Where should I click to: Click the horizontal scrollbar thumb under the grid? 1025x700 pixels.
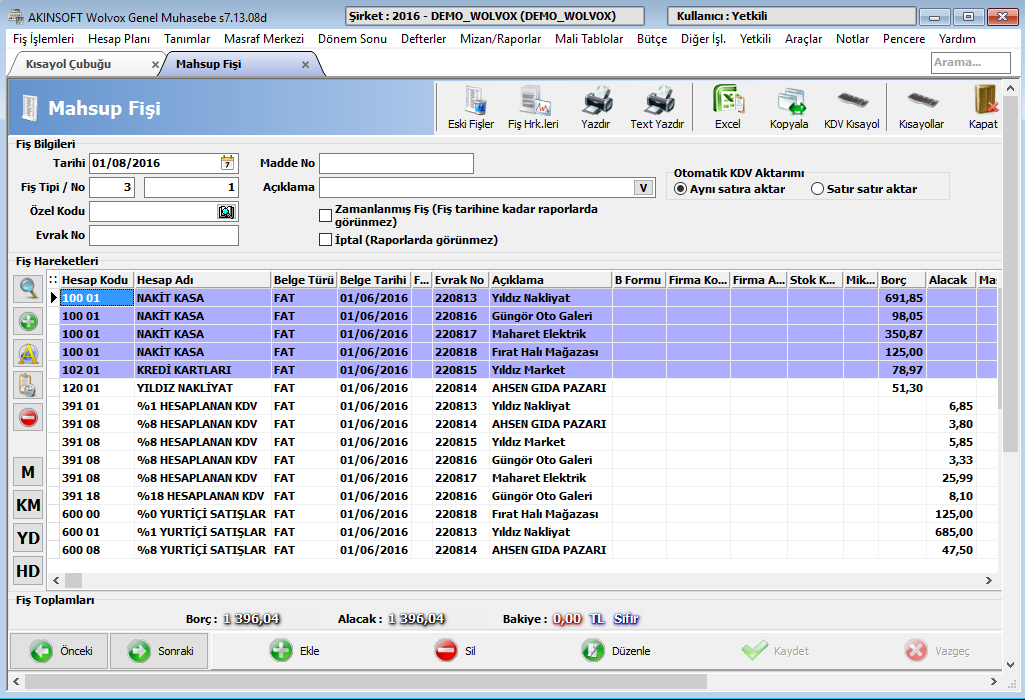click(x=73, y=580)
